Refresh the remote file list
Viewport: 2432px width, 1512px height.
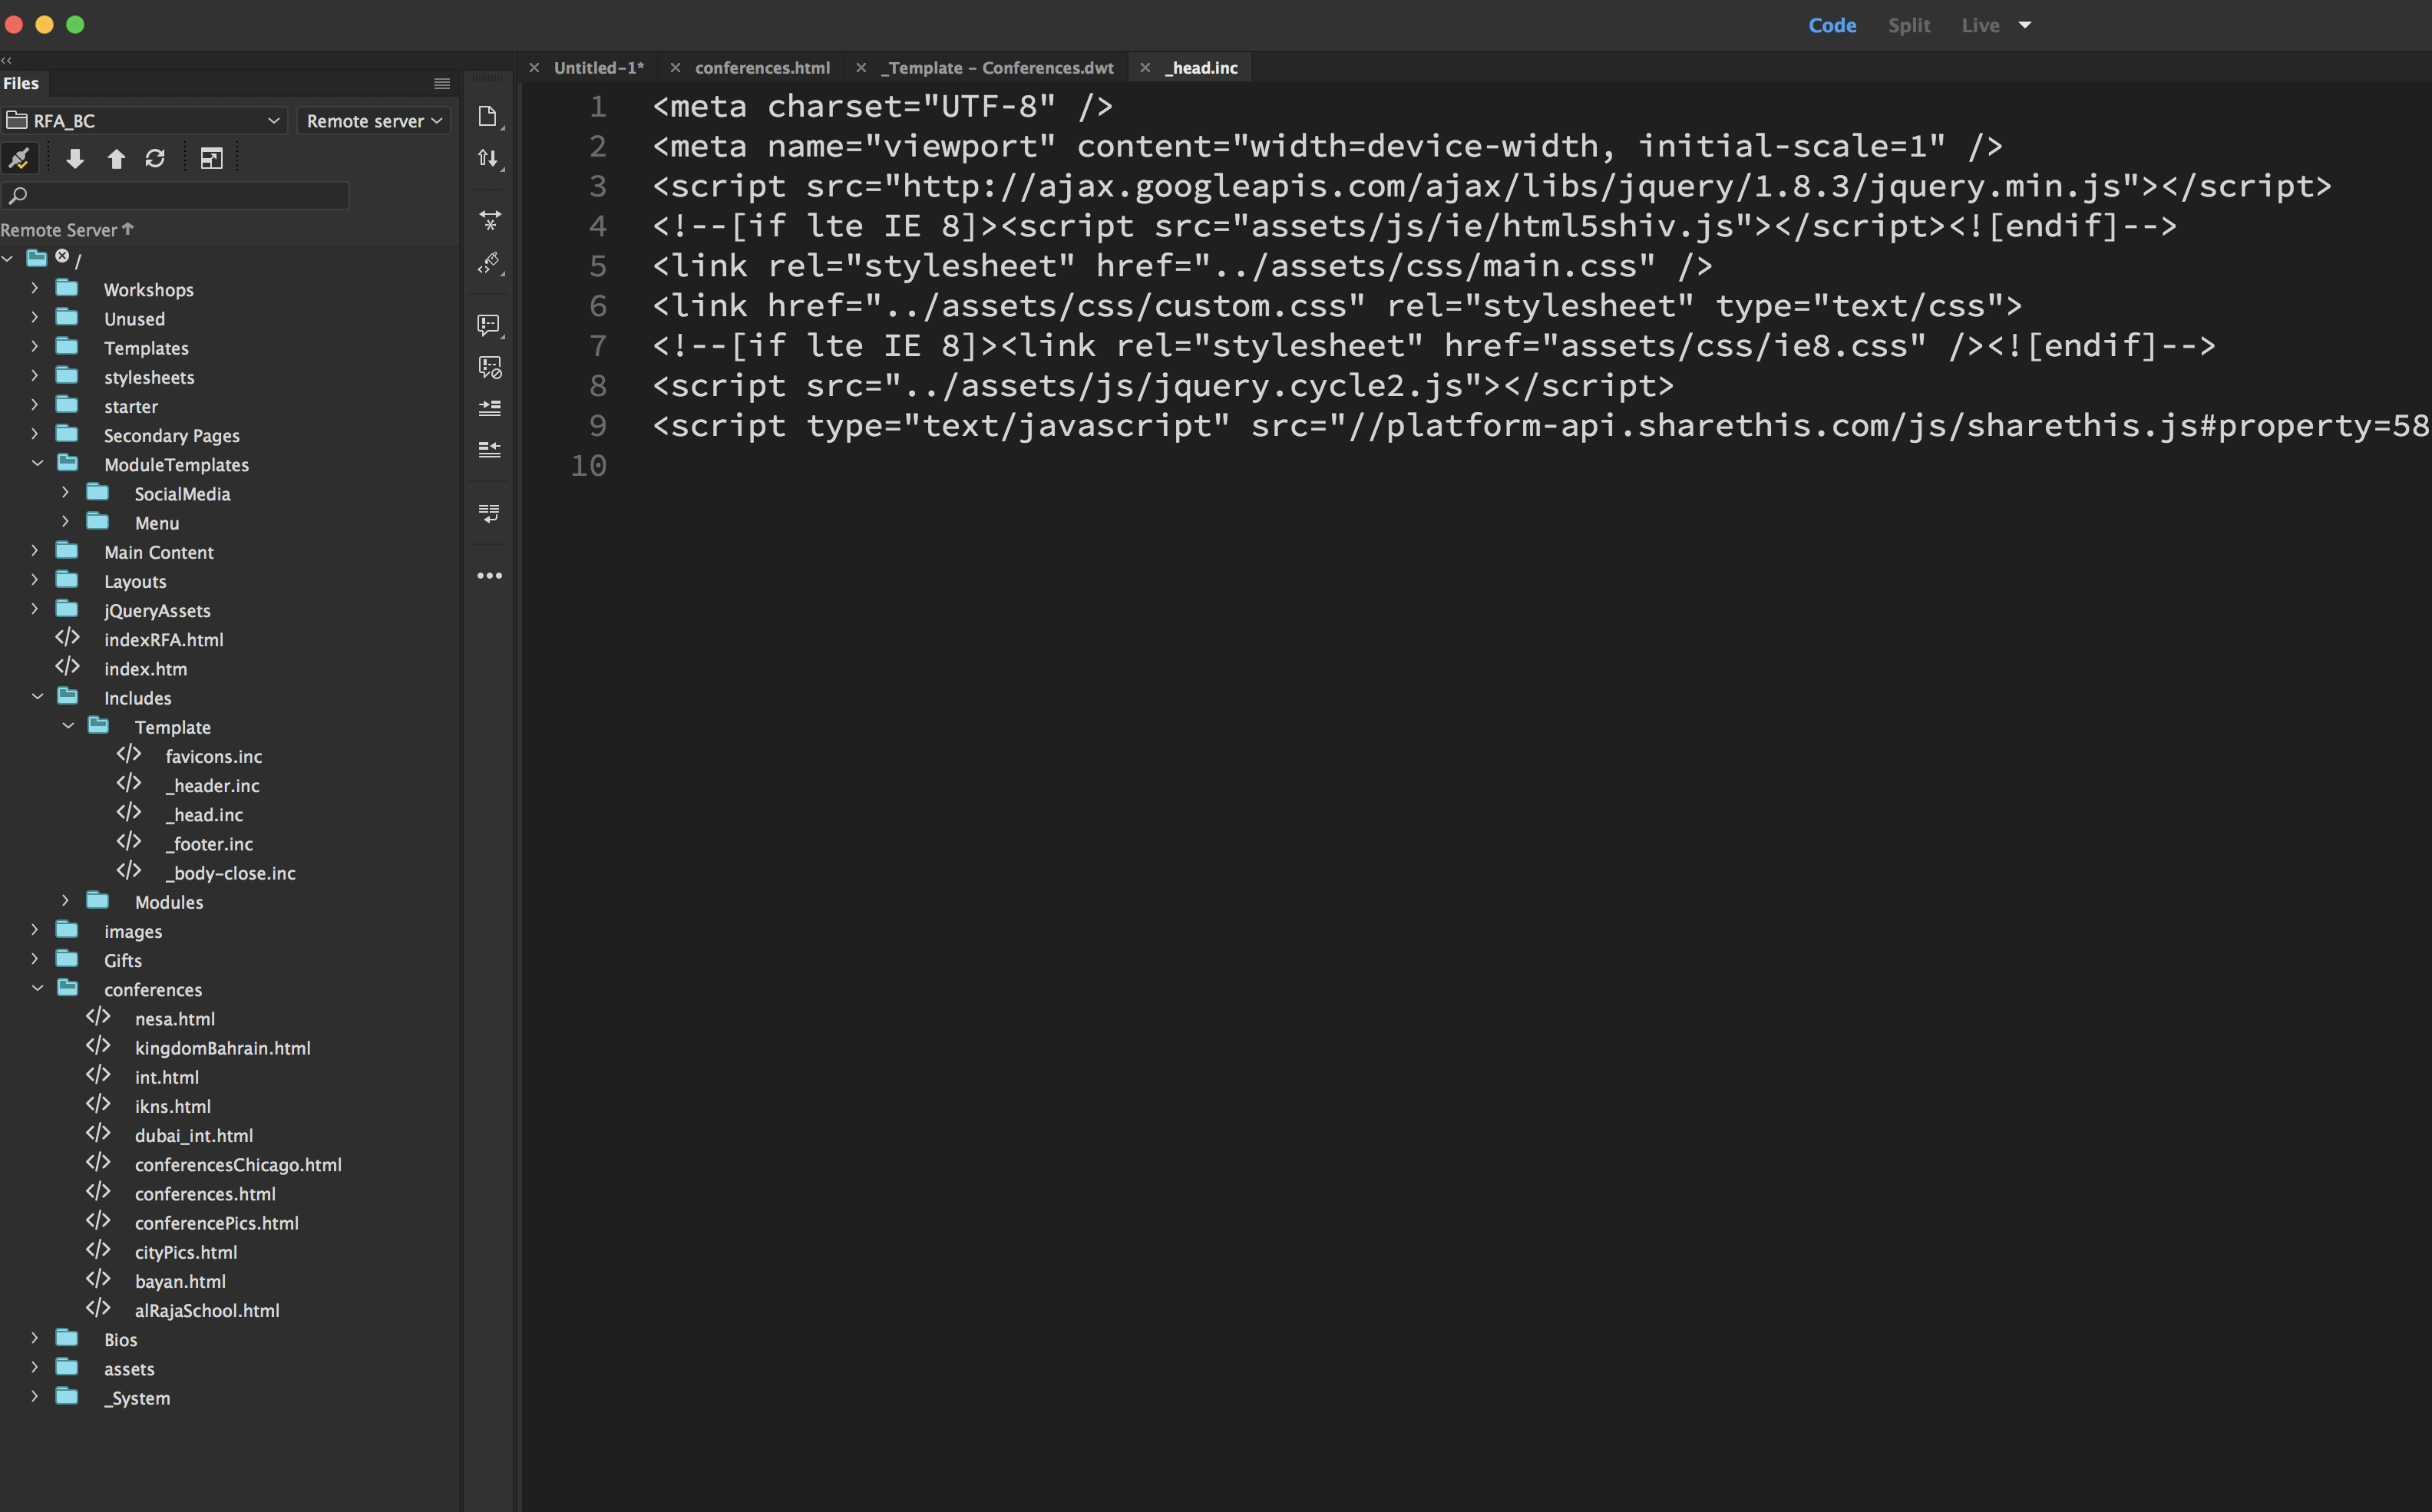155,158
